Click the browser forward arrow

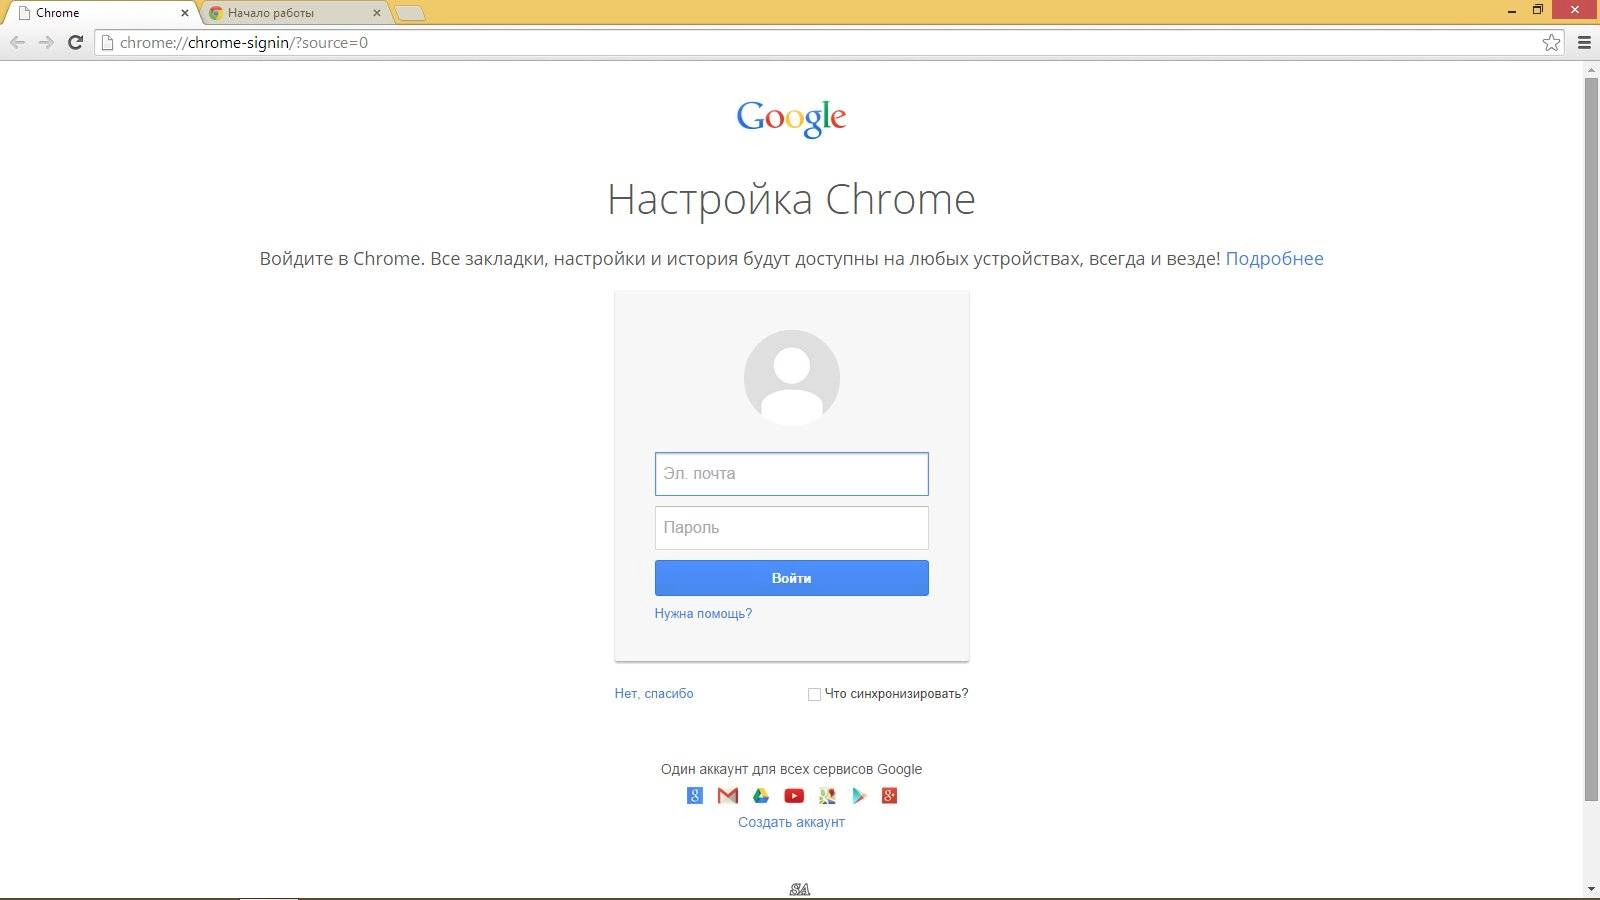click(x=46, y=42)
